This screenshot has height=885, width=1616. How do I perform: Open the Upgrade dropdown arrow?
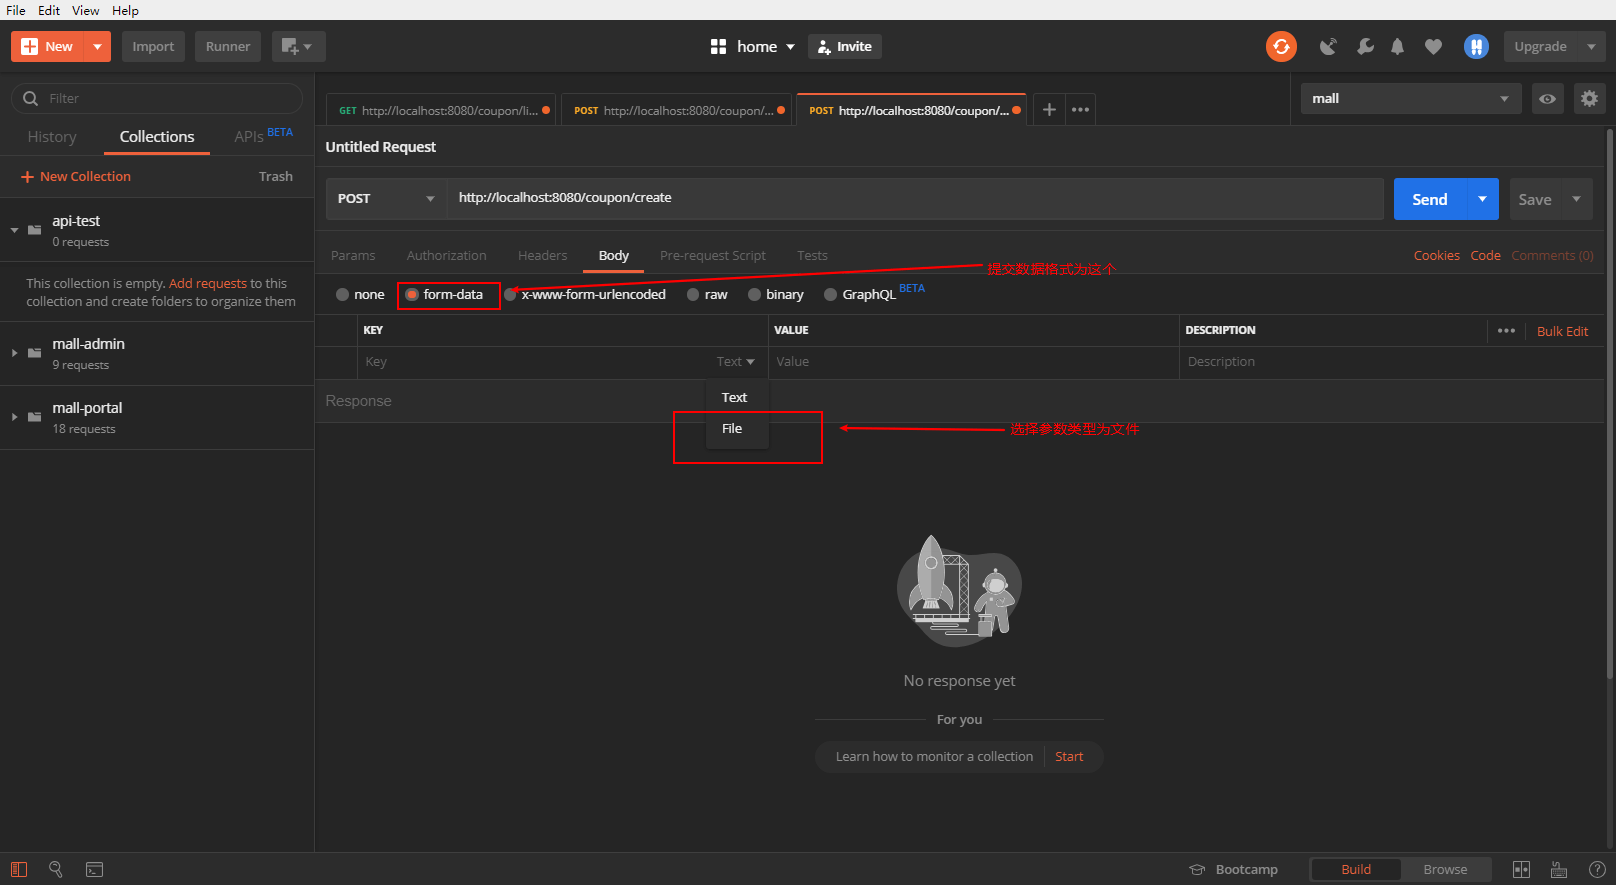[x=1591, y=46]
